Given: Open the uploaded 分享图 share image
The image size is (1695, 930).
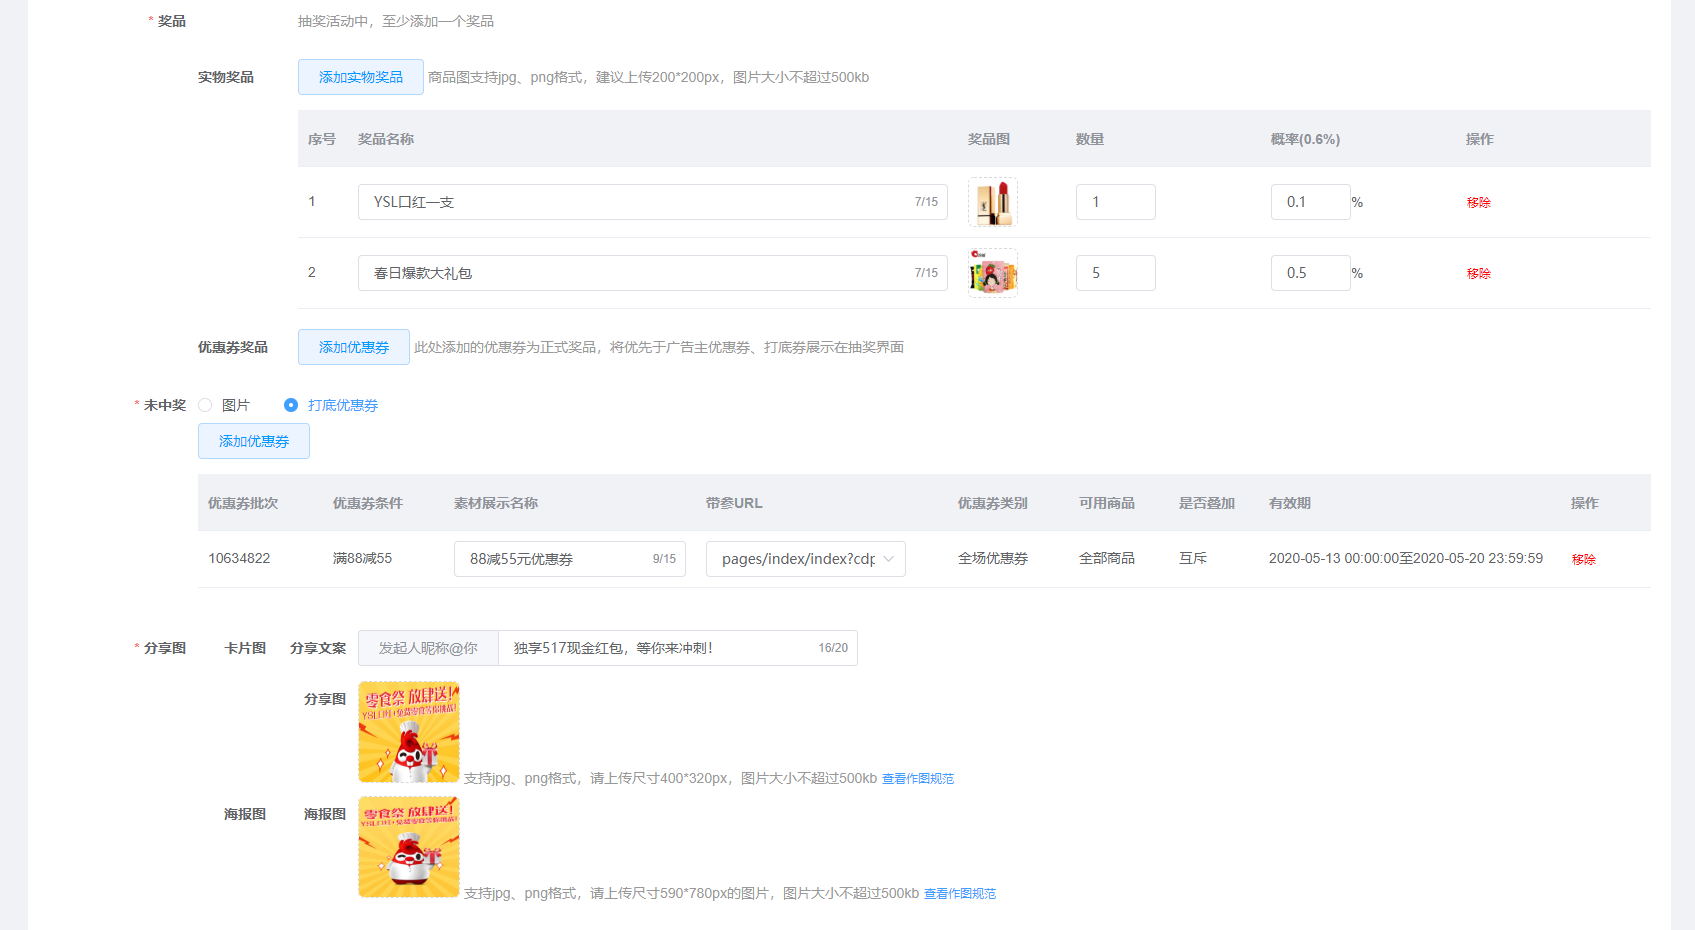Looking at the screenshot, I should pyautogui.click(x=409, y=732).
